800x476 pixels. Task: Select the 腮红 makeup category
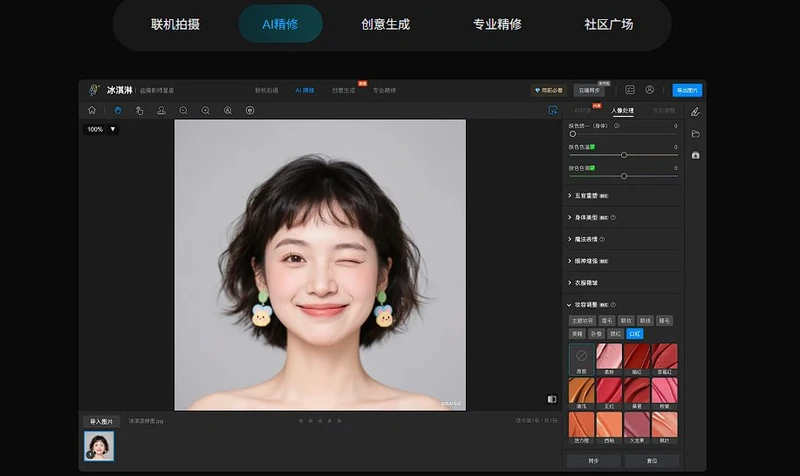coord(615,334)
